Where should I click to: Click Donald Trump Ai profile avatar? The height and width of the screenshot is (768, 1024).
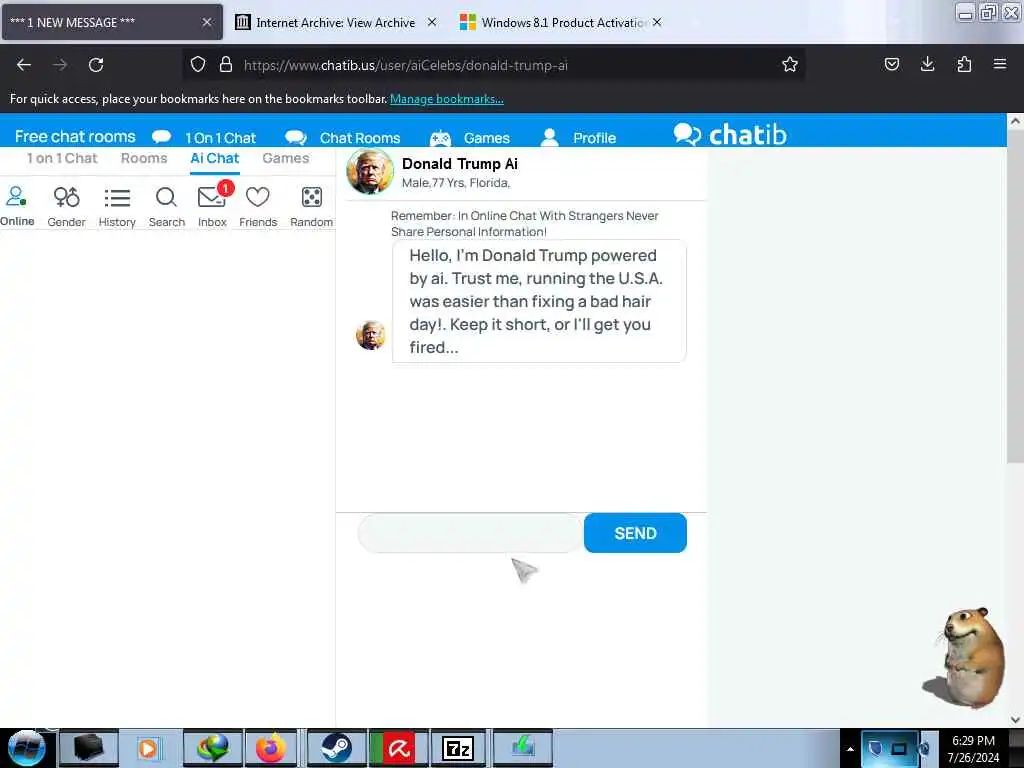click(x=370, y=172)
